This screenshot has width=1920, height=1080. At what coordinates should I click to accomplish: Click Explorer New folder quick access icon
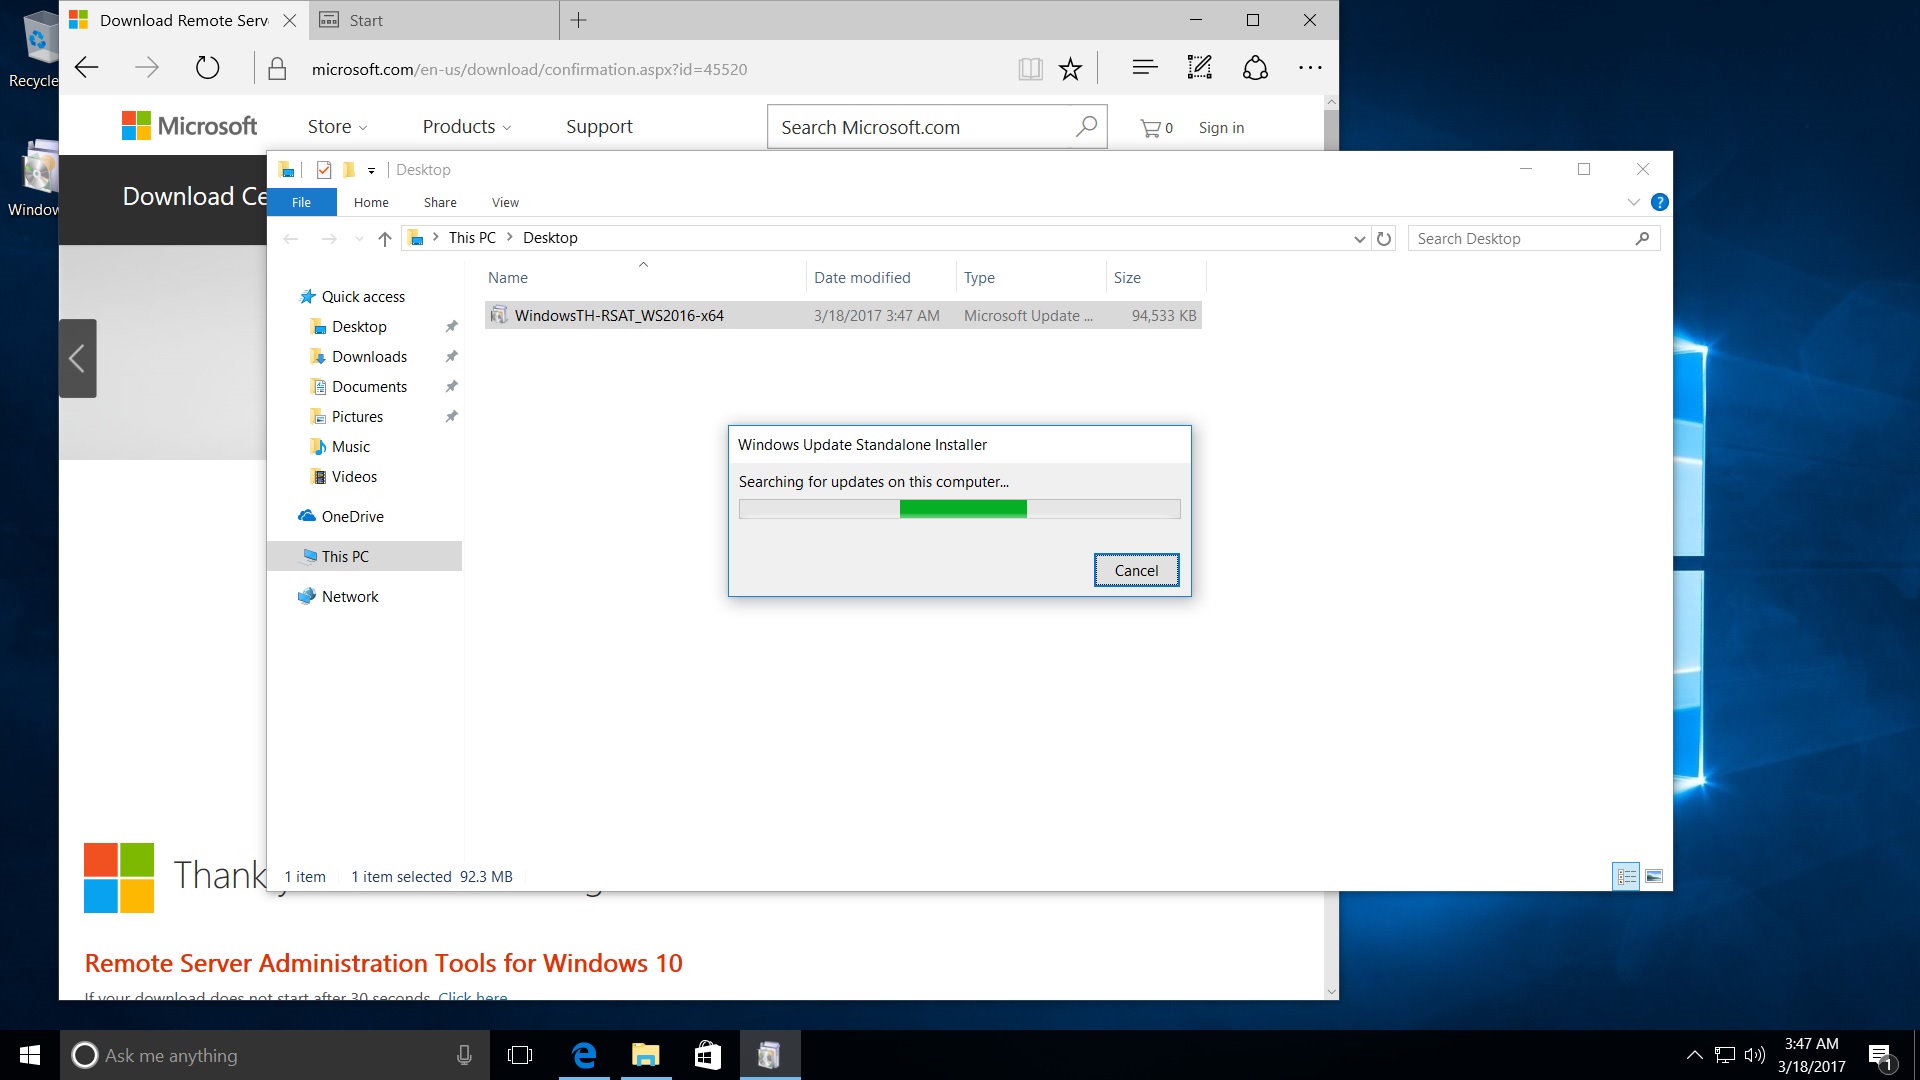(349, 170)
